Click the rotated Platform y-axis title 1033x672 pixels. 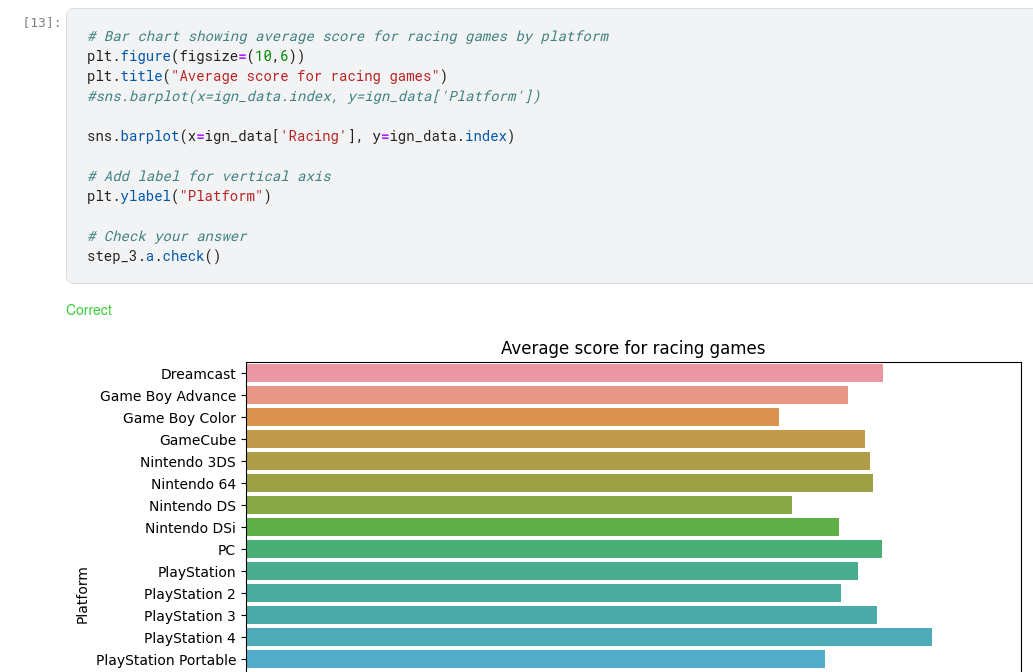(82, 596)
